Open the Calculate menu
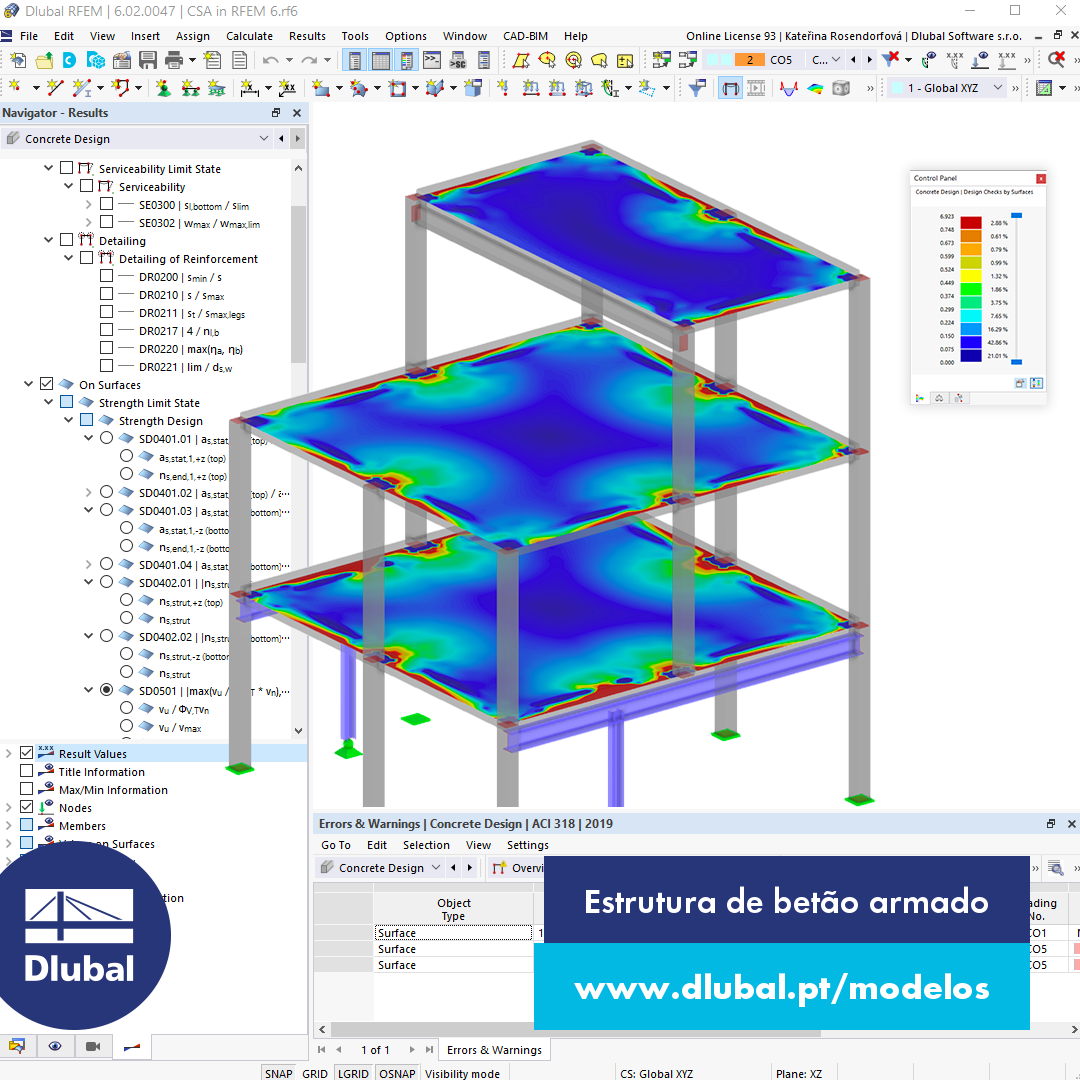 (249, 36)
